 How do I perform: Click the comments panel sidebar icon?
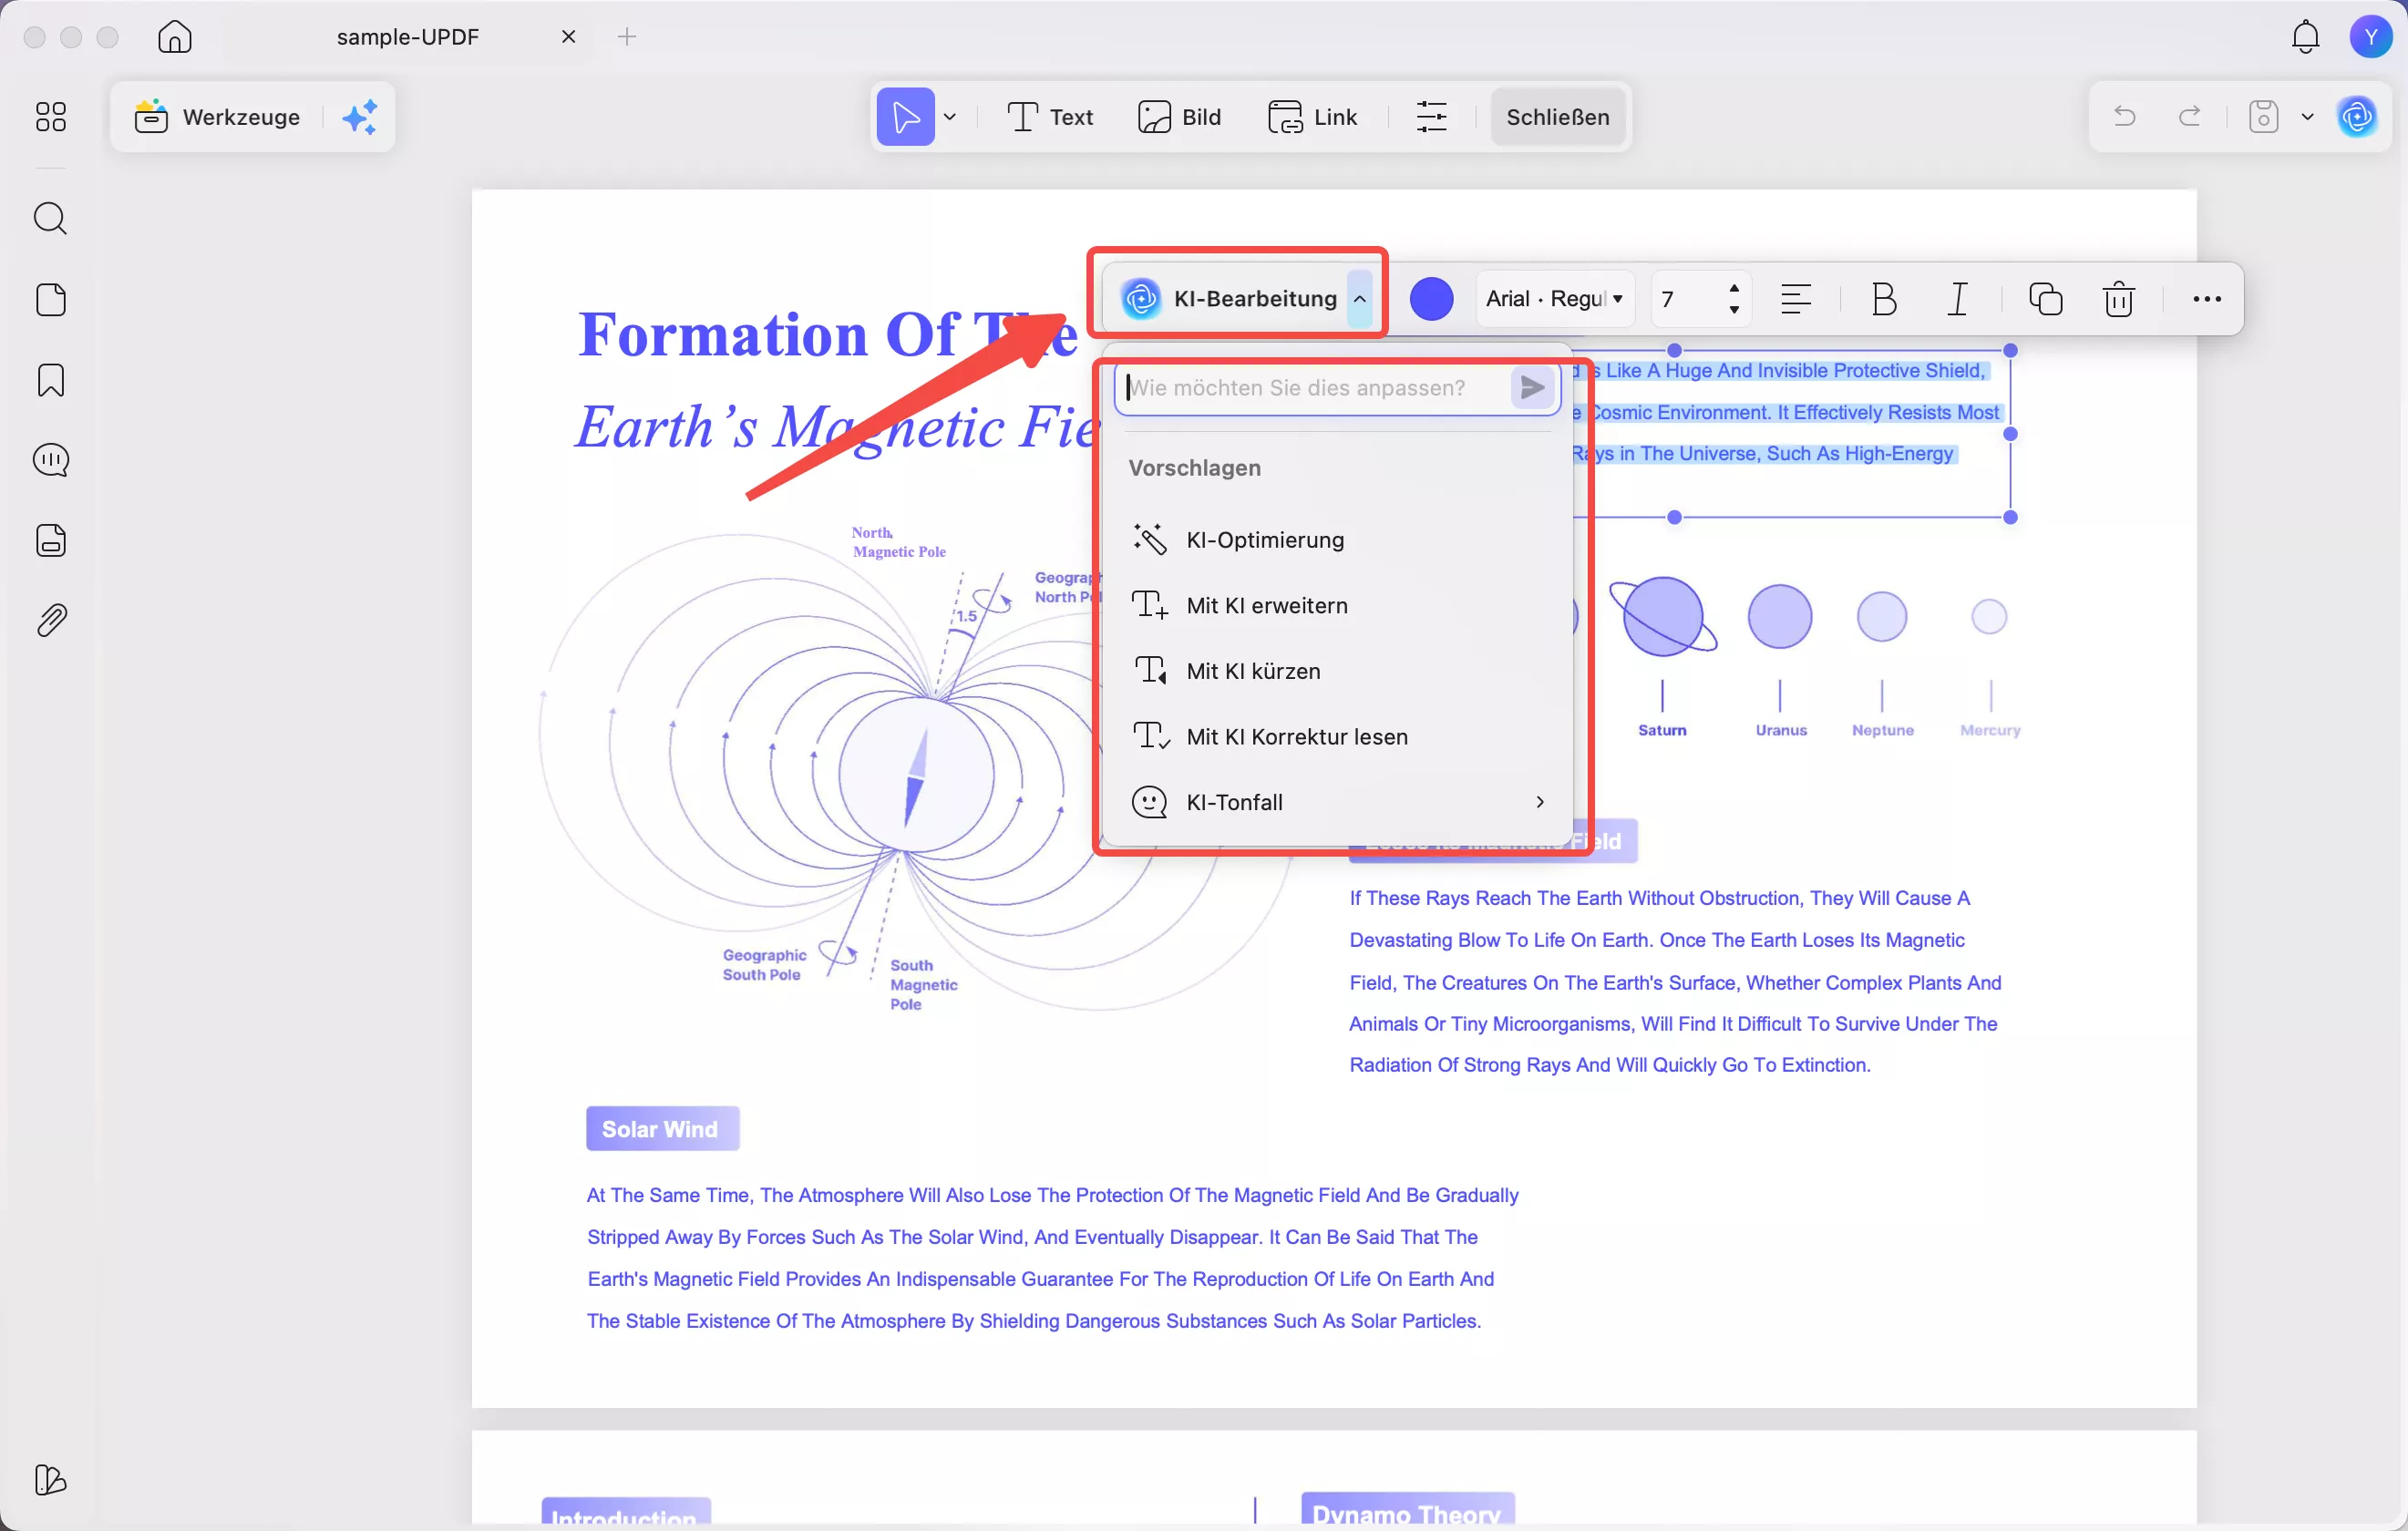click(50, 460)
